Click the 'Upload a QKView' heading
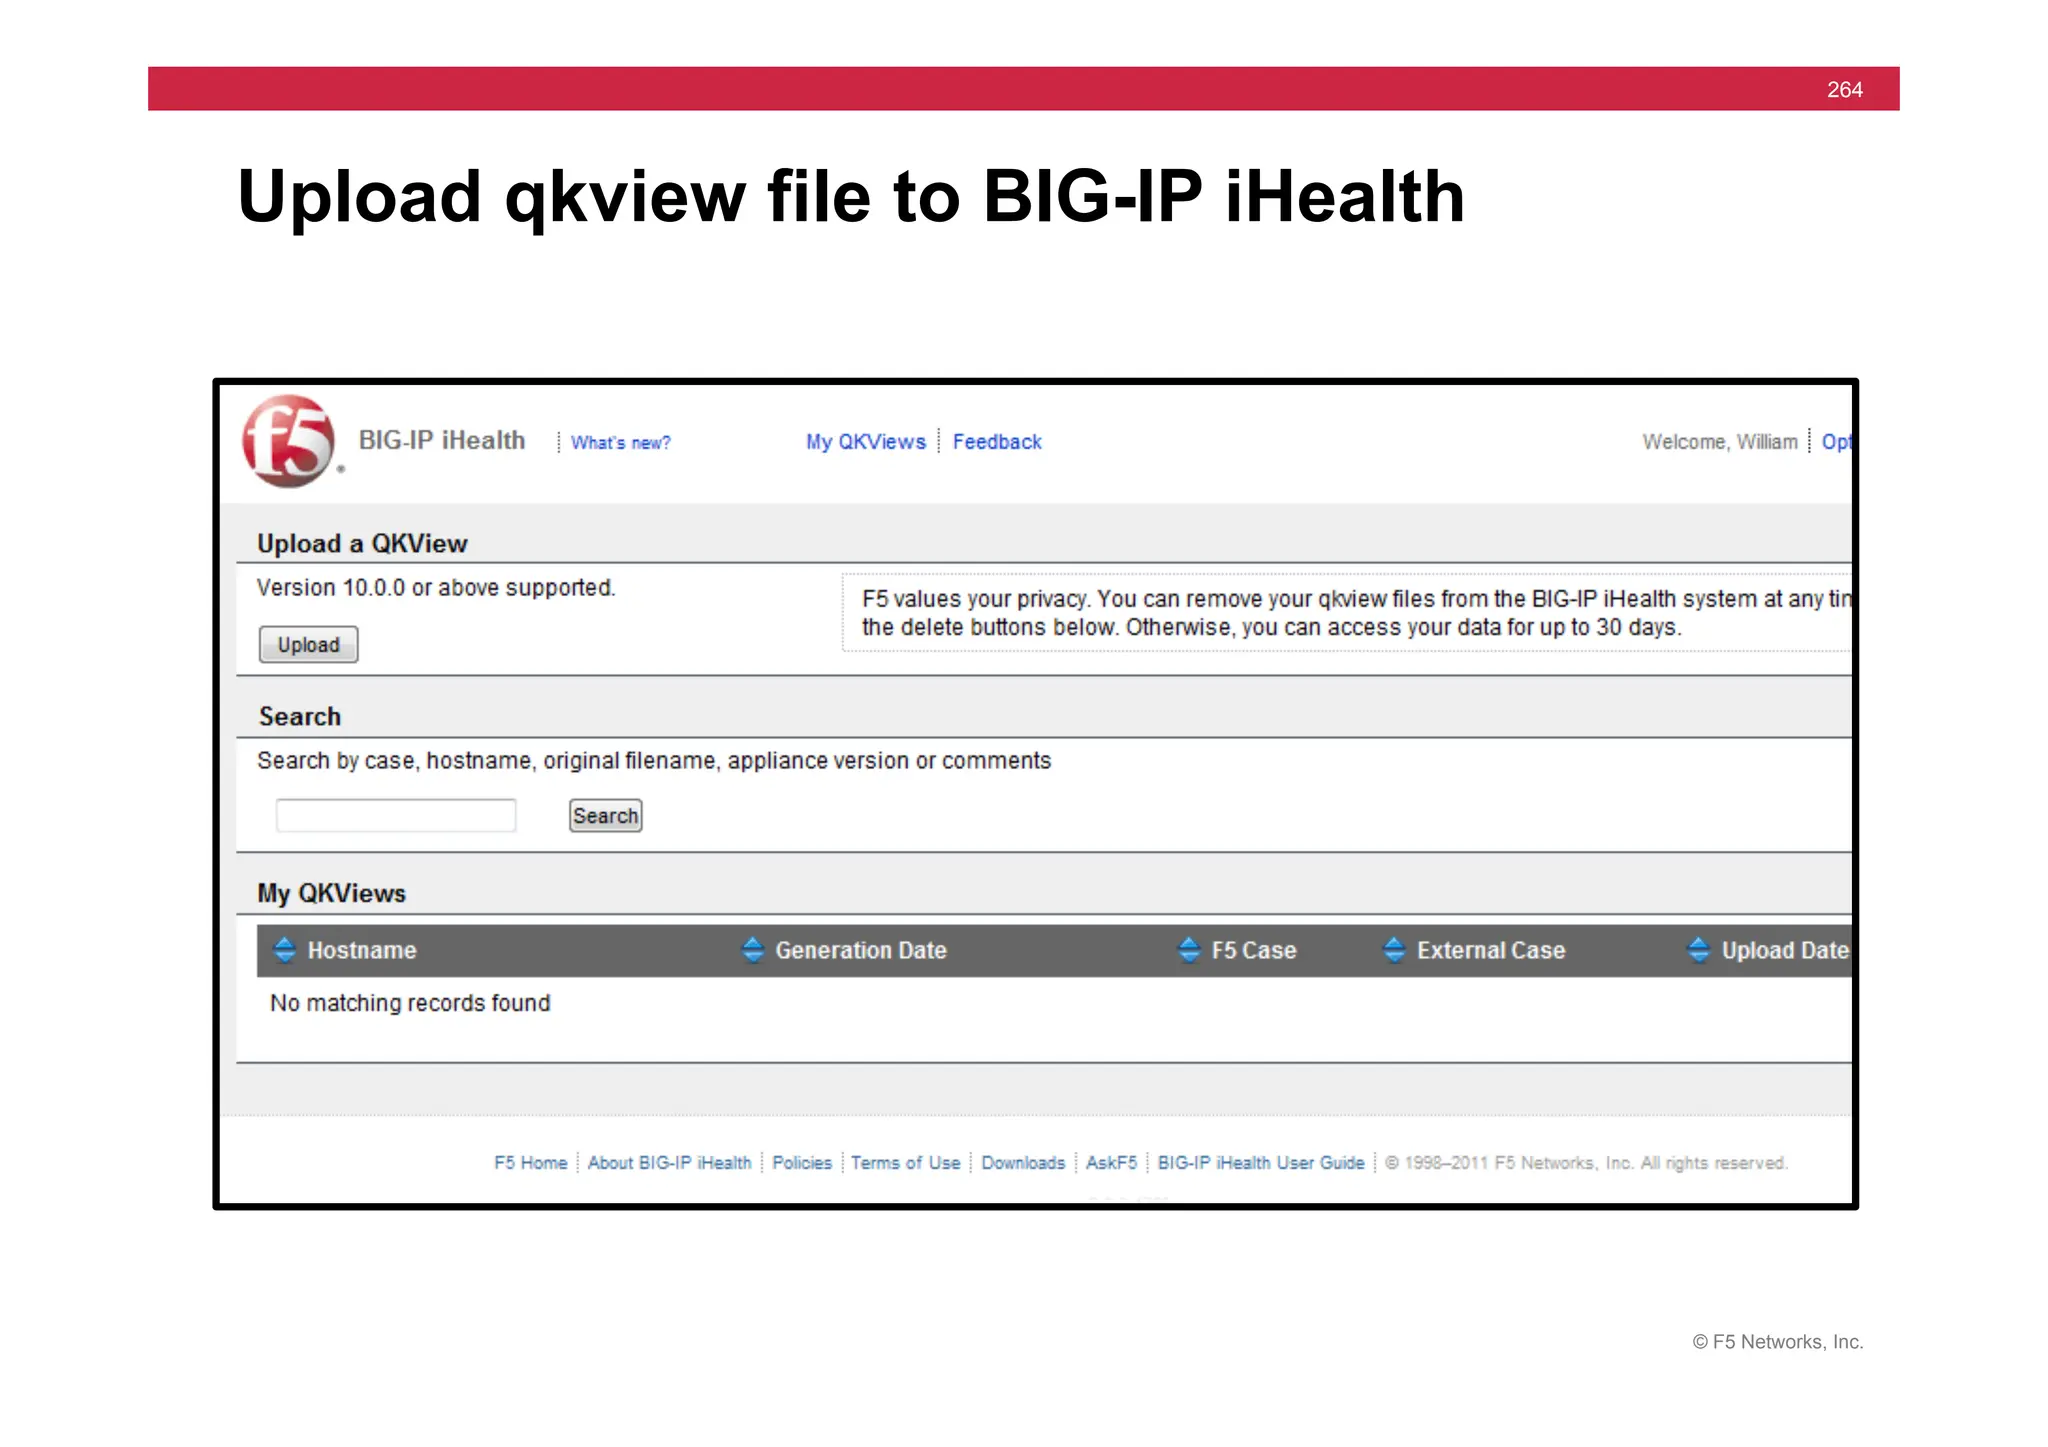Viewport: 2048px width, 1447px height. coord(362,544)
